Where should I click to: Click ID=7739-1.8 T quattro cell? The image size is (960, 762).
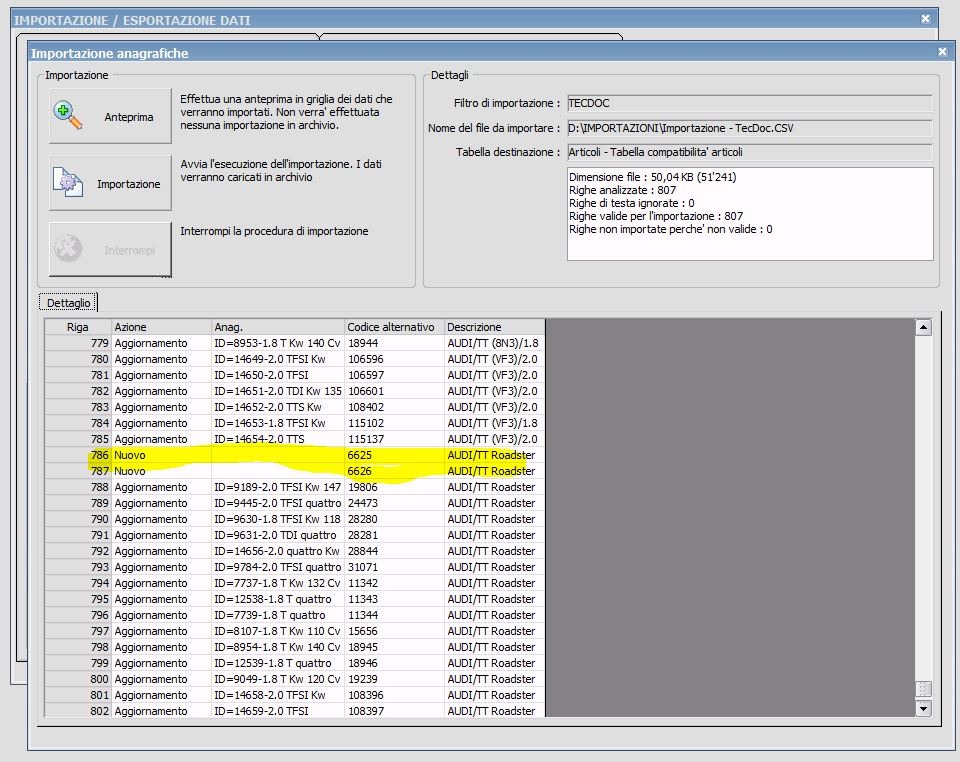pos(278,614)
